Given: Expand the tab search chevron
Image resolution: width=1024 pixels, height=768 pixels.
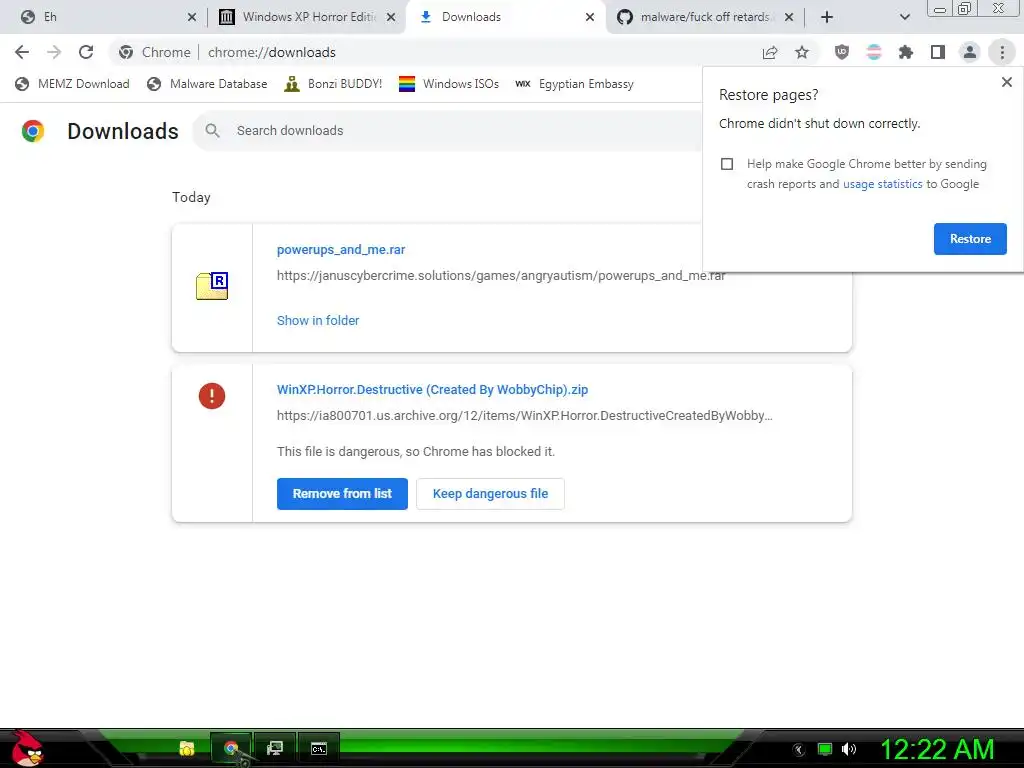Looking at the screenshot, I should [x=904, y=17].
